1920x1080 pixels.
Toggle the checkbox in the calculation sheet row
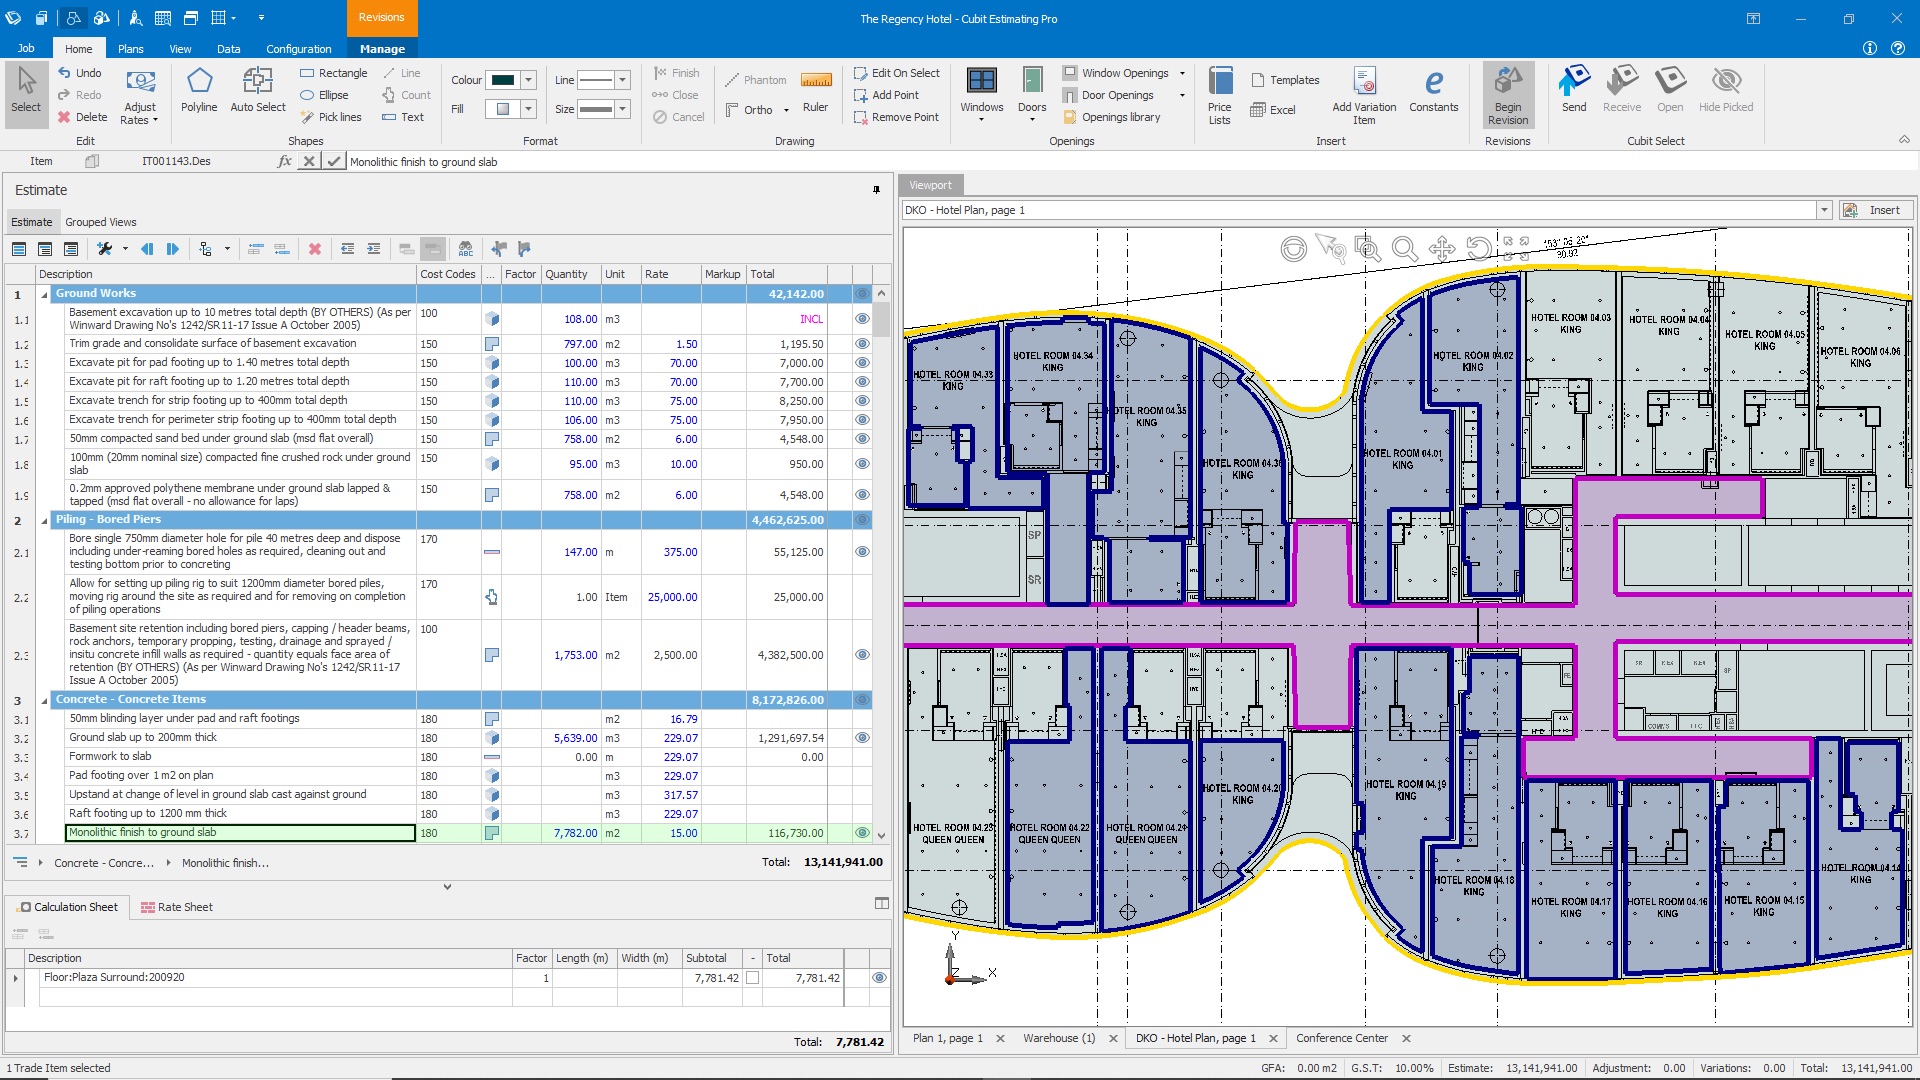pos(752,978)
